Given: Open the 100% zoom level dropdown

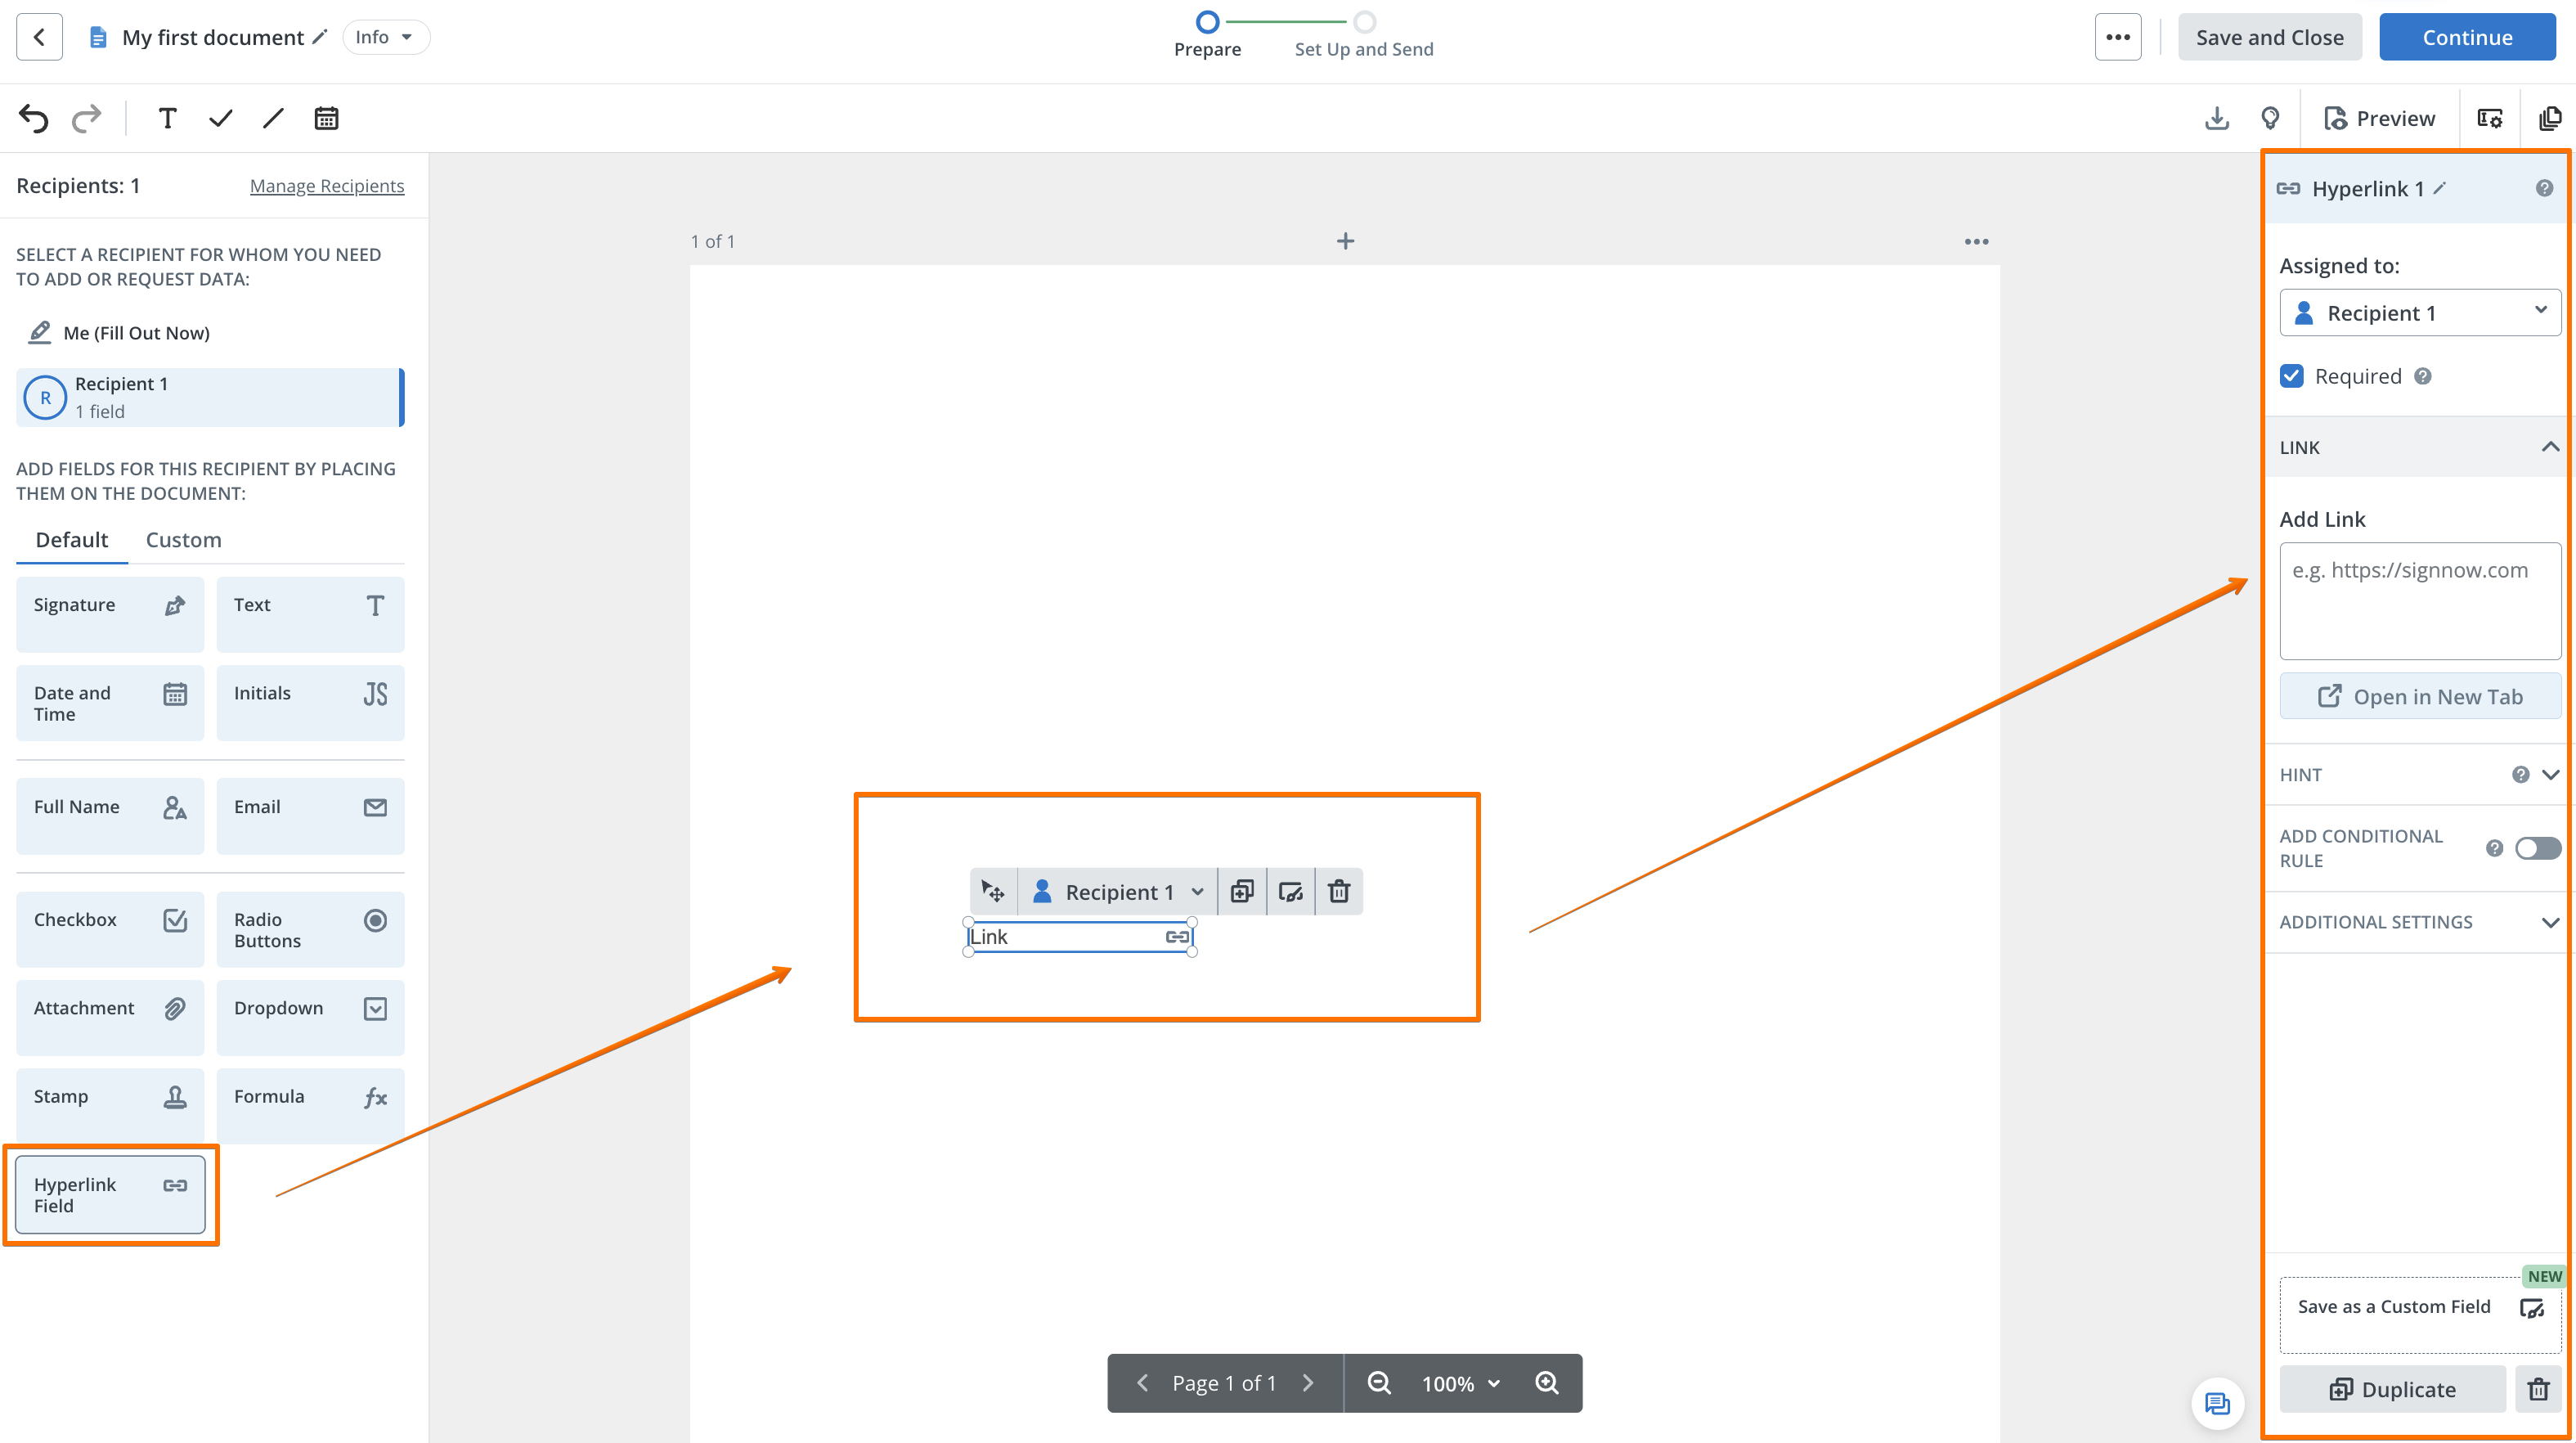Looking at the screenshot, I should [1460, 1383].
